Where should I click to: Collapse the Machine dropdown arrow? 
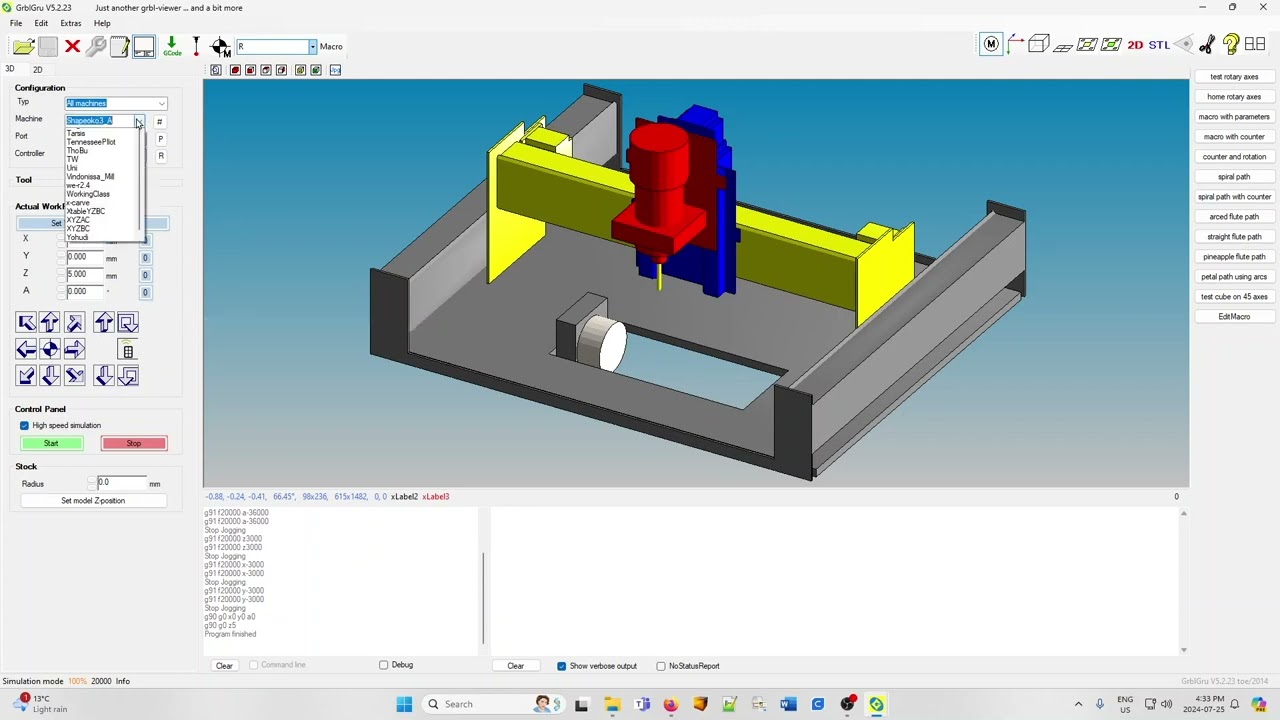click(x=139, y=121)
